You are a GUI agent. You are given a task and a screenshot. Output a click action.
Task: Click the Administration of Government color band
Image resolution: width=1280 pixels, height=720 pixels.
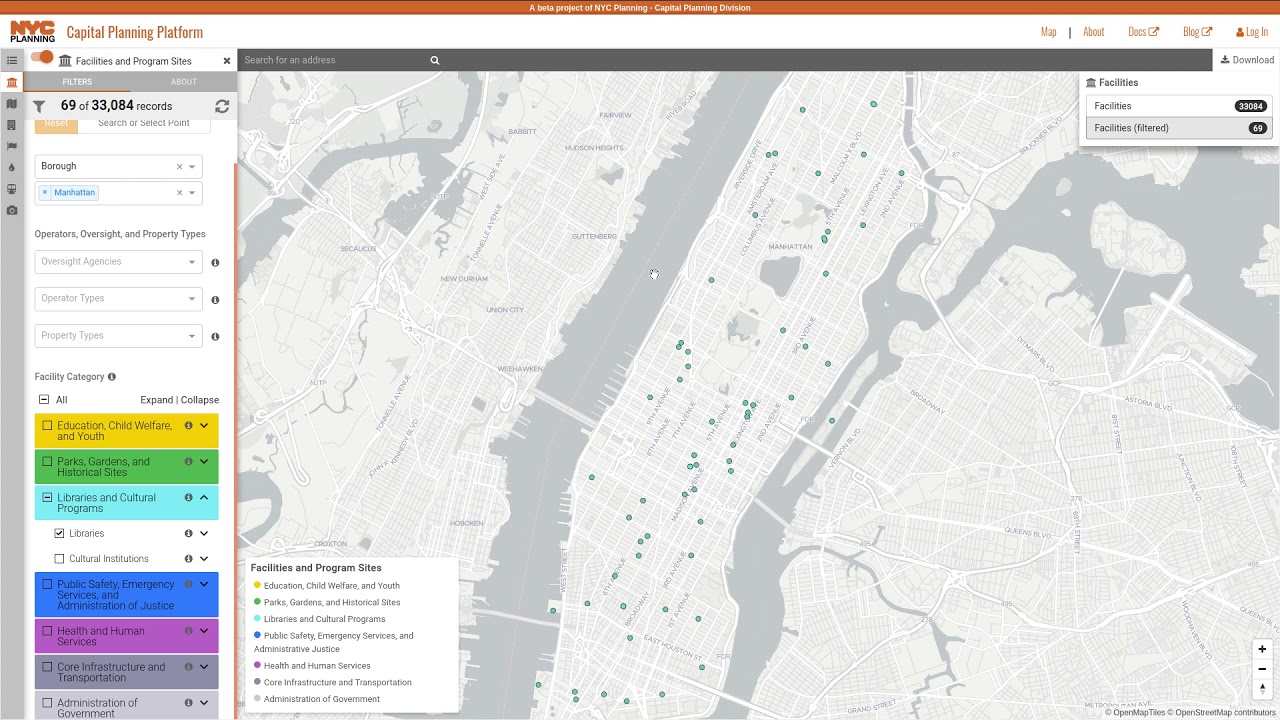[x=126, y=706]
